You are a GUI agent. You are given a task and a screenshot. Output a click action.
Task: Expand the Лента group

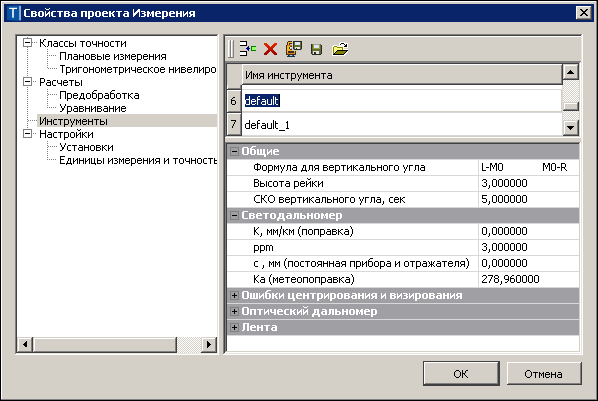[234, 327]
